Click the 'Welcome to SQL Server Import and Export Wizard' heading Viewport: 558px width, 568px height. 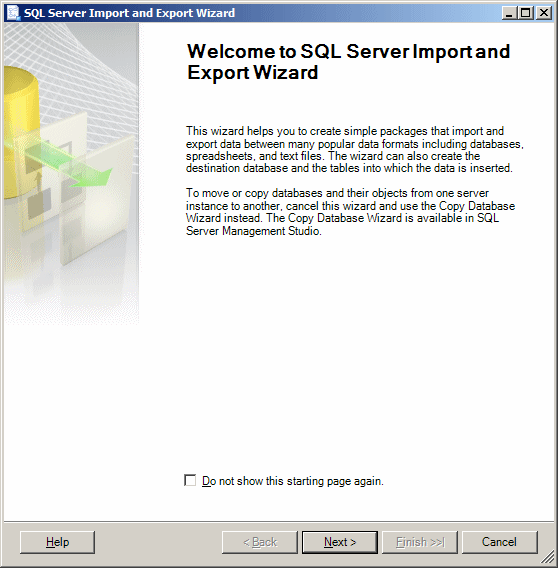[x=348, y=62]
